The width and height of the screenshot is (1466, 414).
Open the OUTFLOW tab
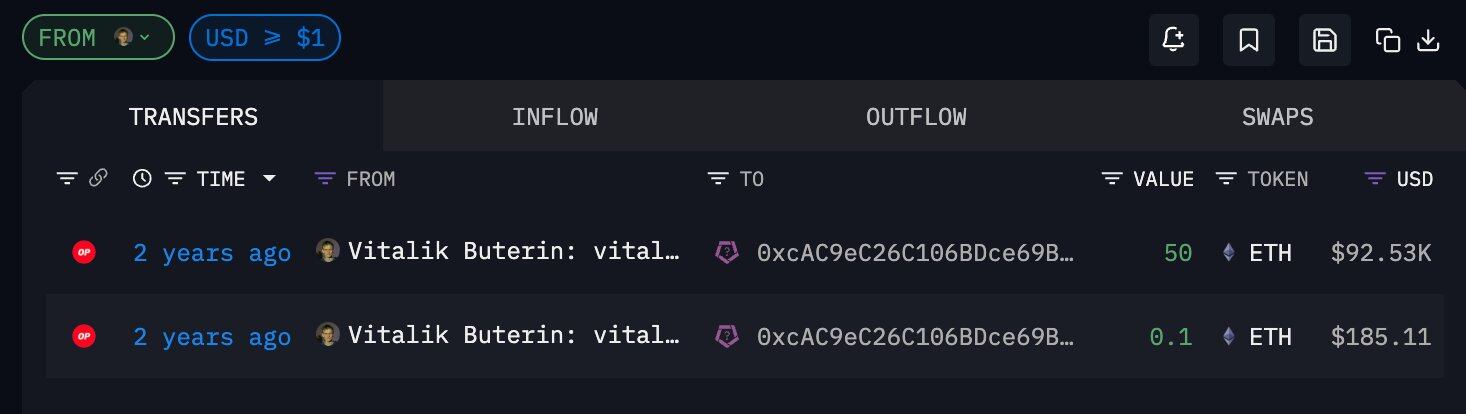915,117
